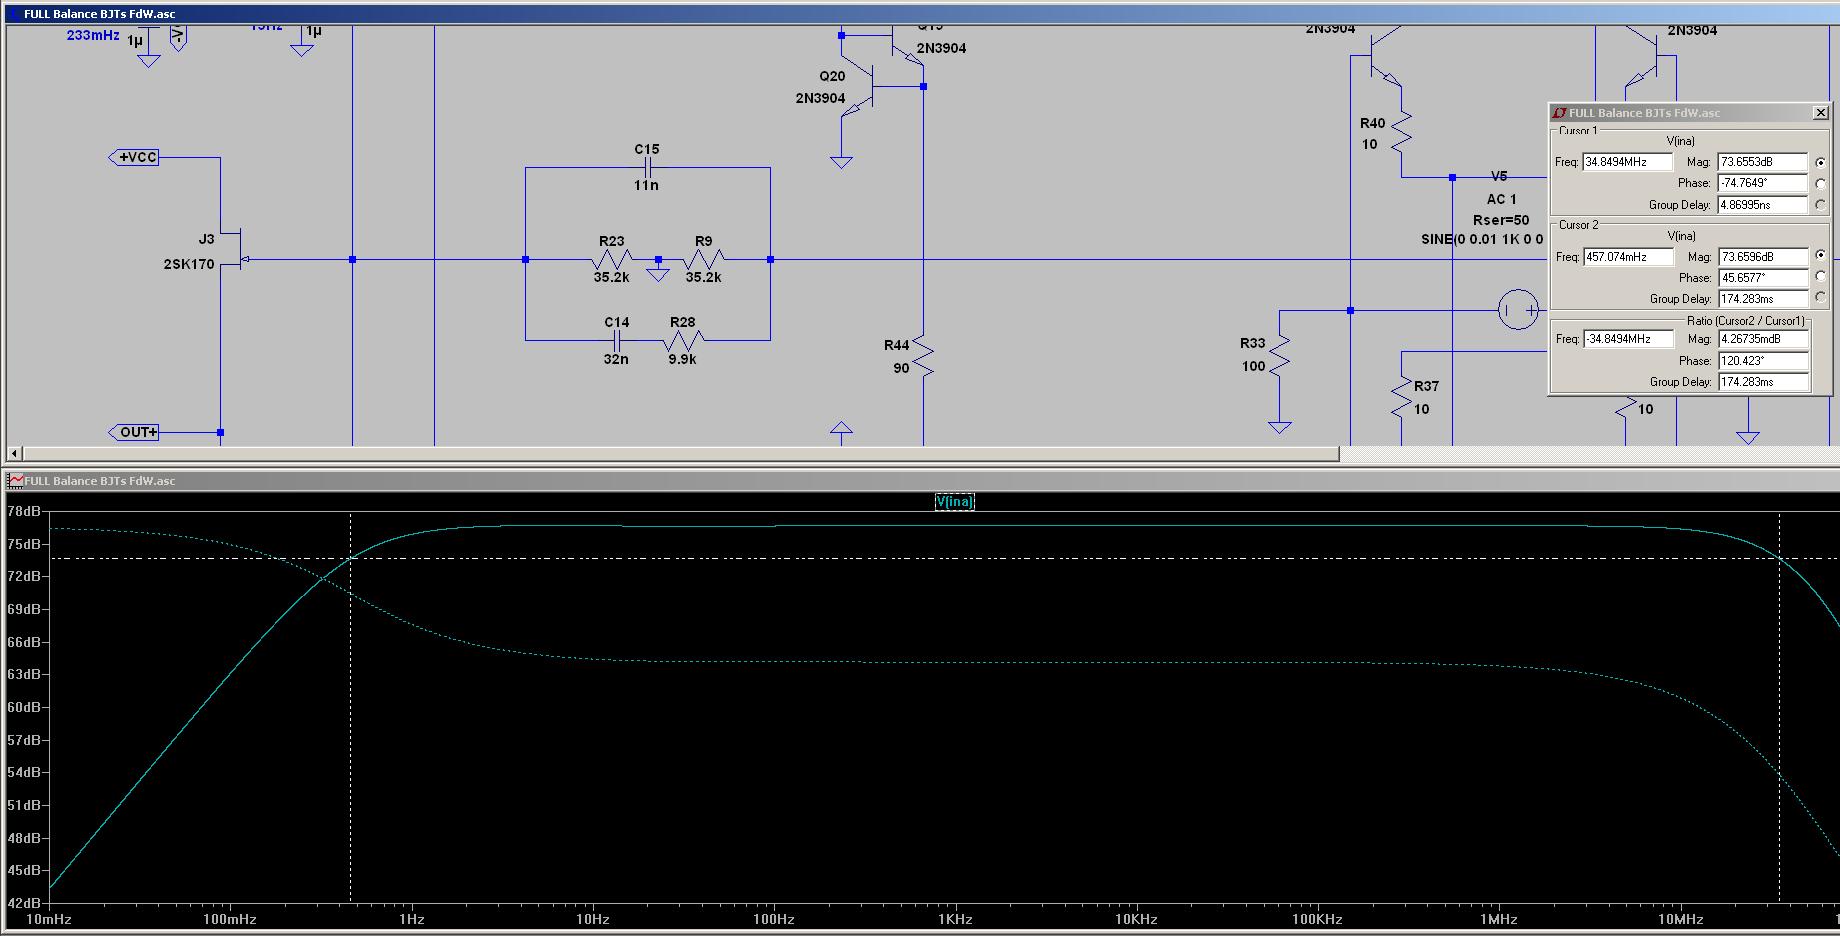Click the vertical plot cursor line at 457mHz
Screen dimensions: 1840x936
pos(350,708)
